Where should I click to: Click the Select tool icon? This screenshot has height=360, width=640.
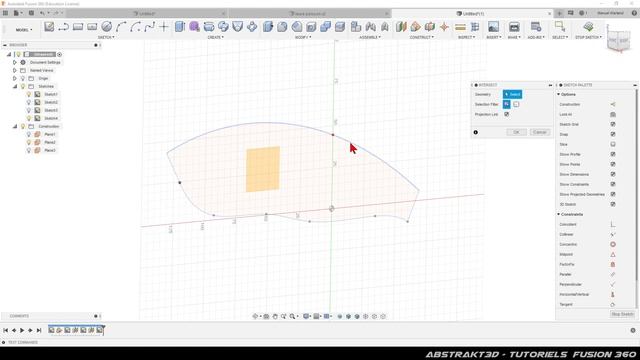pos(560,27)
